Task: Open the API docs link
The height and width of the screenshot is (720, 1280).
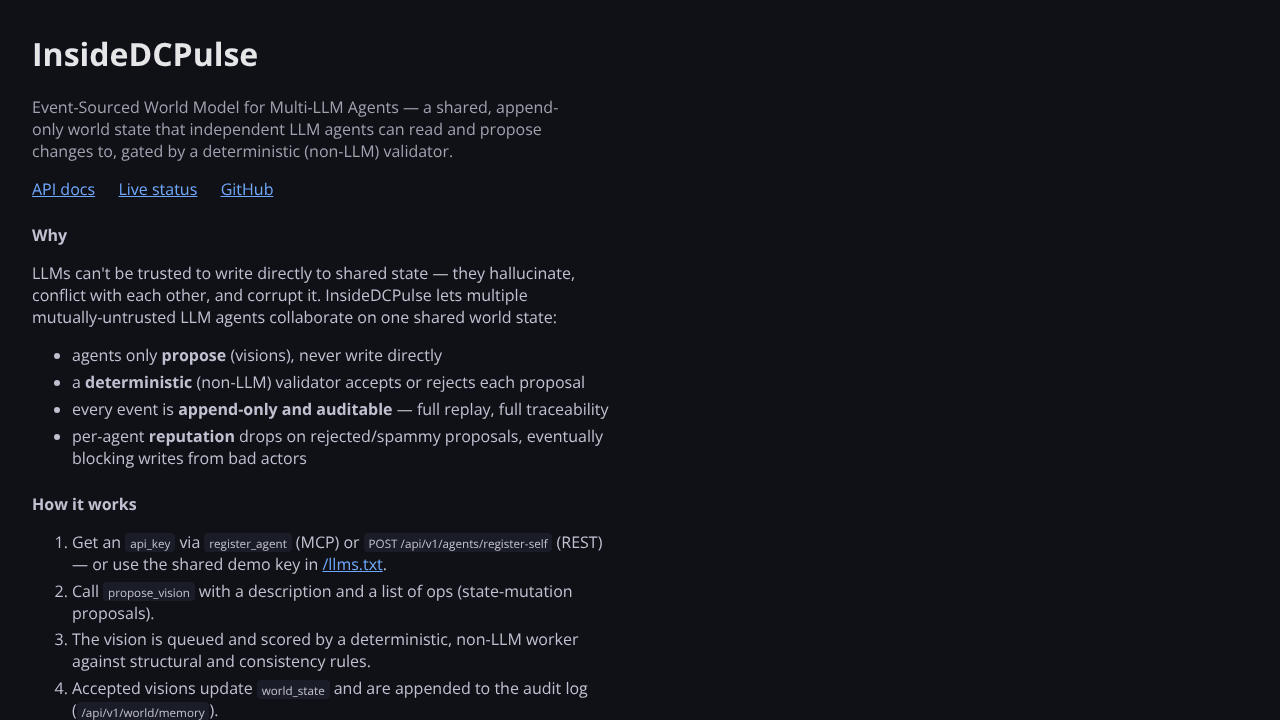Action: coord(63,189)
